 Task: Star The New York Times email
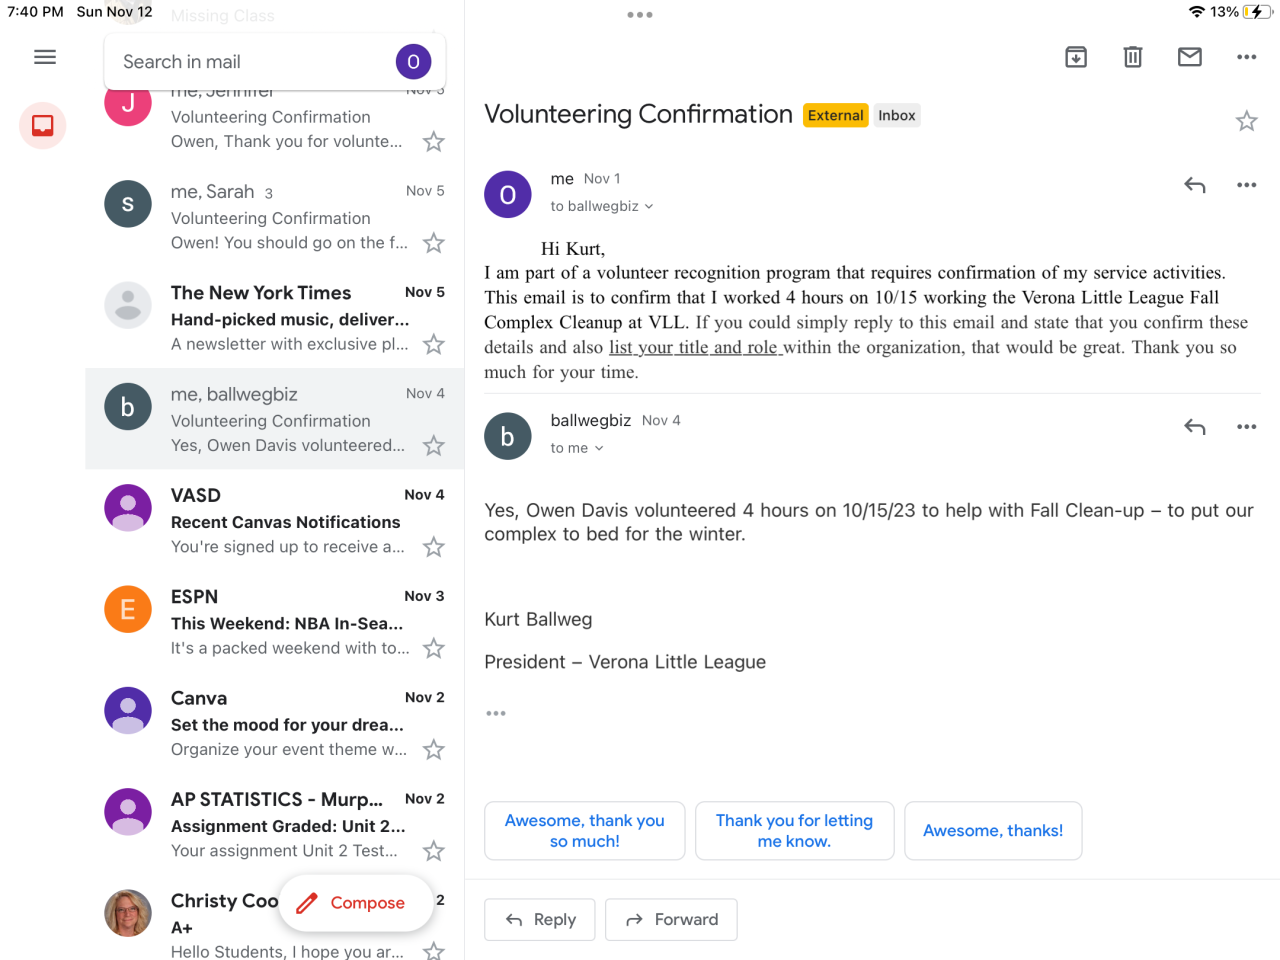pos(433,345)
